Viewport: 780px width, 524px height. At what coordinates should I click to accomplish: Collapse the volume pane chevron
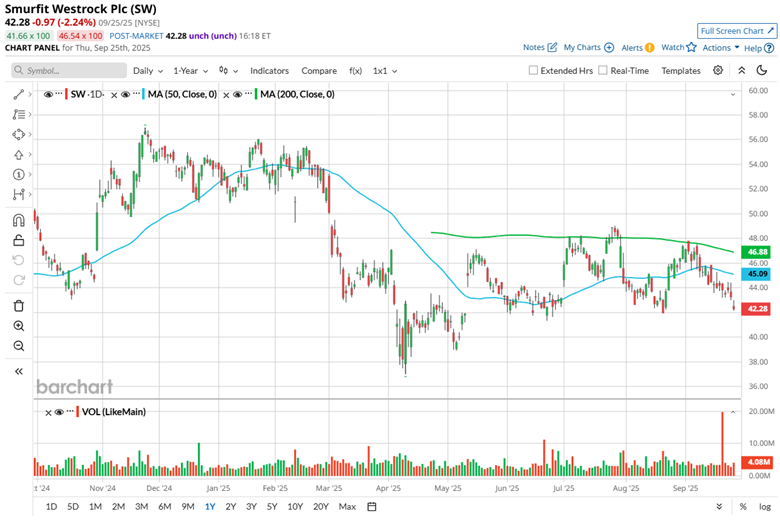pos(733,412)
